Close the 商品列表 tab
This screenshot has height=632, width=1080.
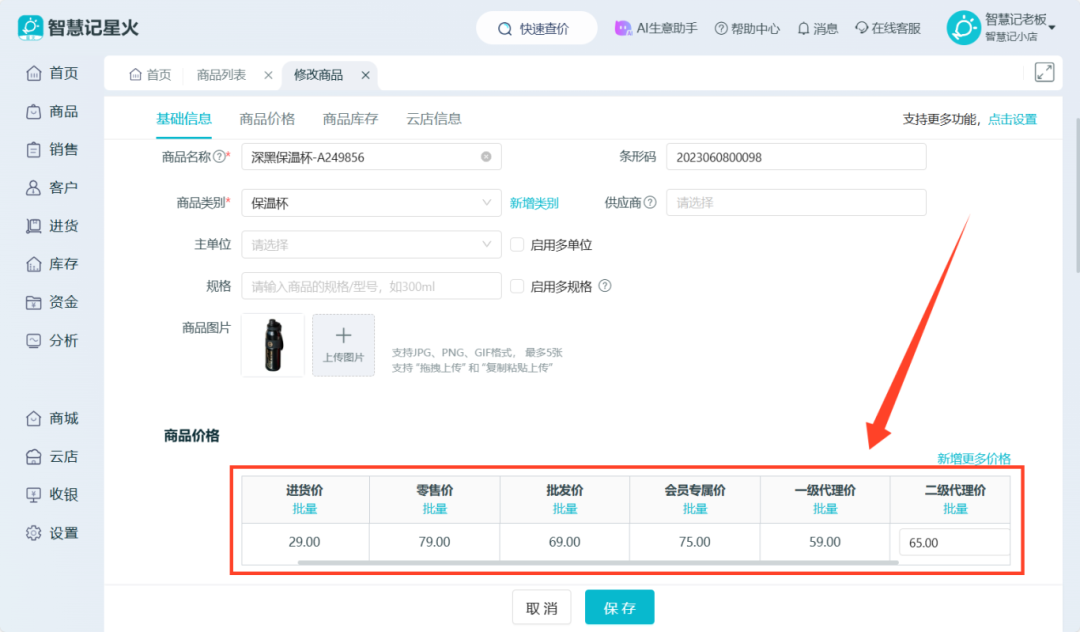tap(269, 75)
